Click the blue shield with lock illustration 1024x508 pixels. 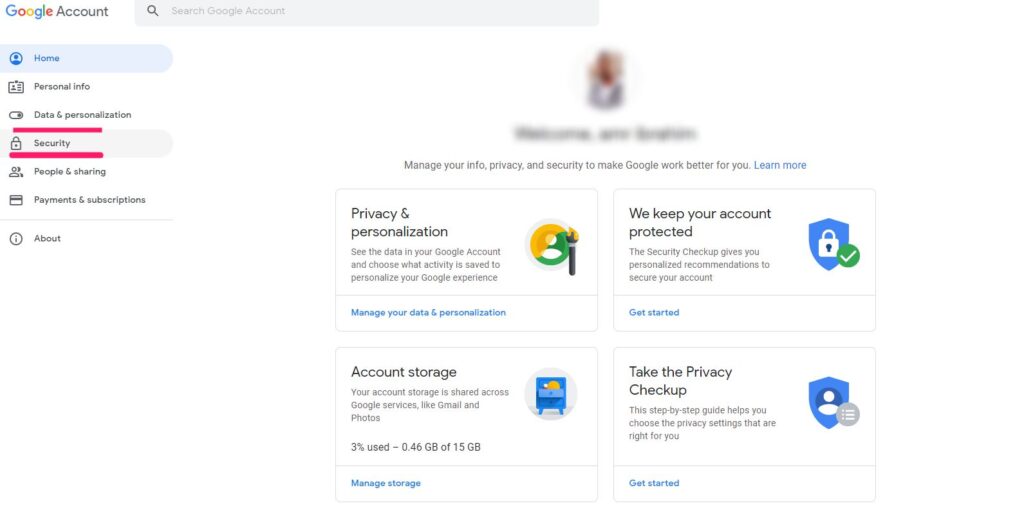(832, 244)
